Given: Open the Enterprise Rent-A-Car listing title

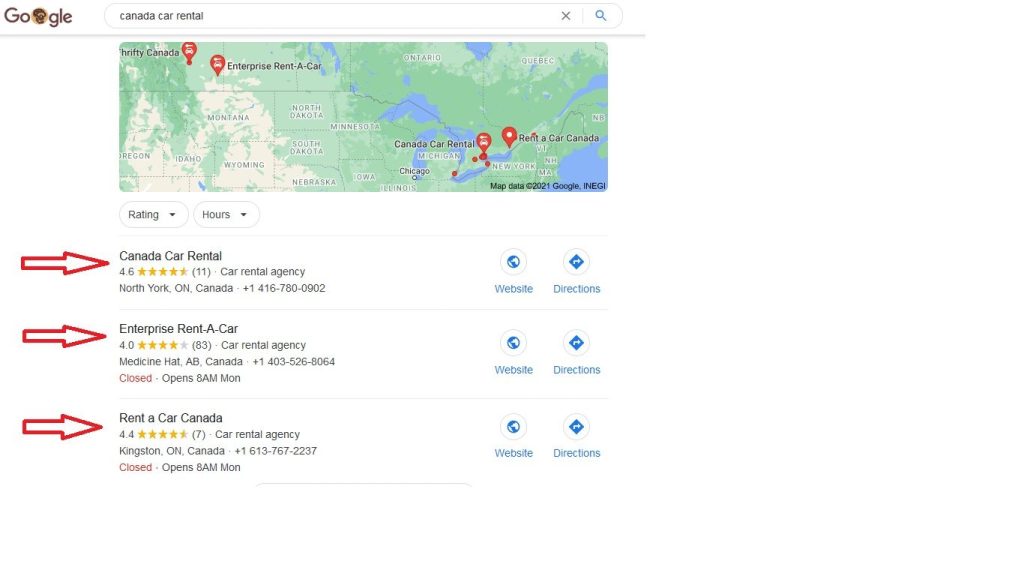Looking at the screenshot, I should [x=178, y=329].
